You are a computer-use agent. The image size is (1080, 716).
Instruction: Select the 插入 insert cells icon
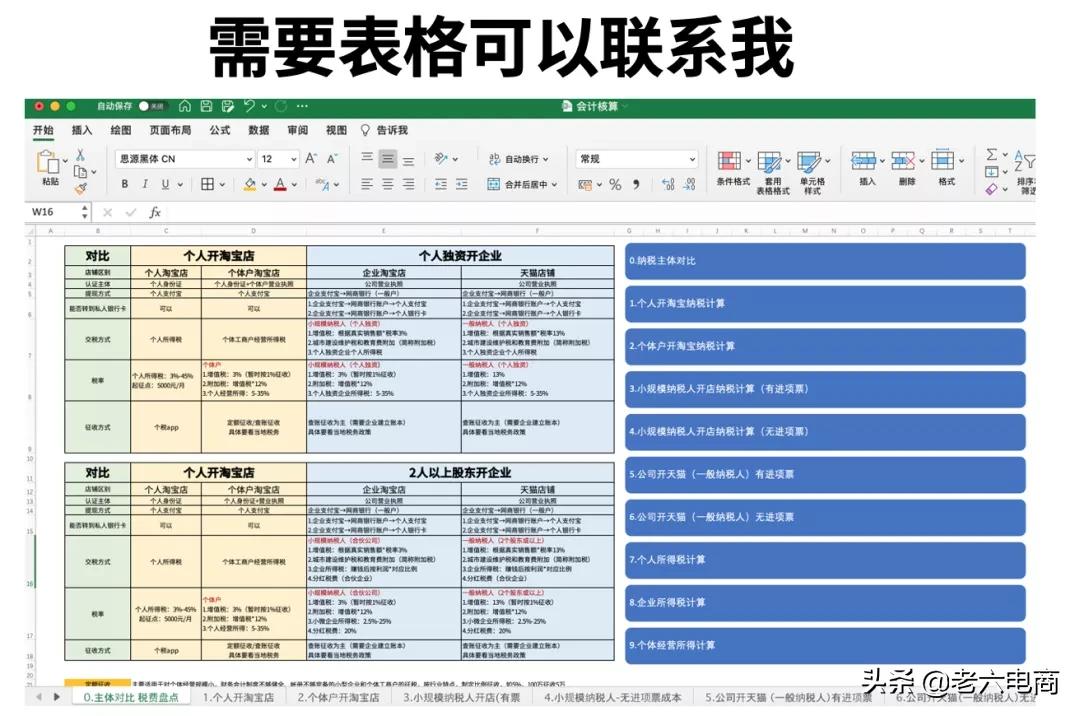click(x=866, y=162)
